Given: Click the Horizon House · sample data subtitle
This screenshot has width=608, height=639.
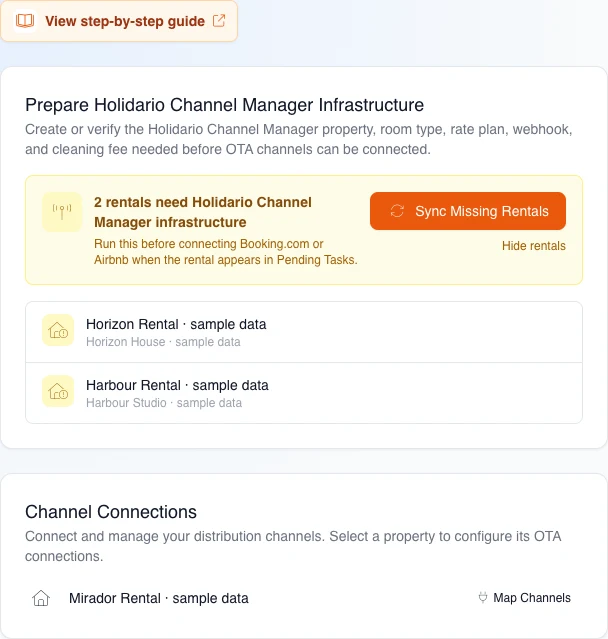Looking at the screenshot, I should [x=163, y=342].
